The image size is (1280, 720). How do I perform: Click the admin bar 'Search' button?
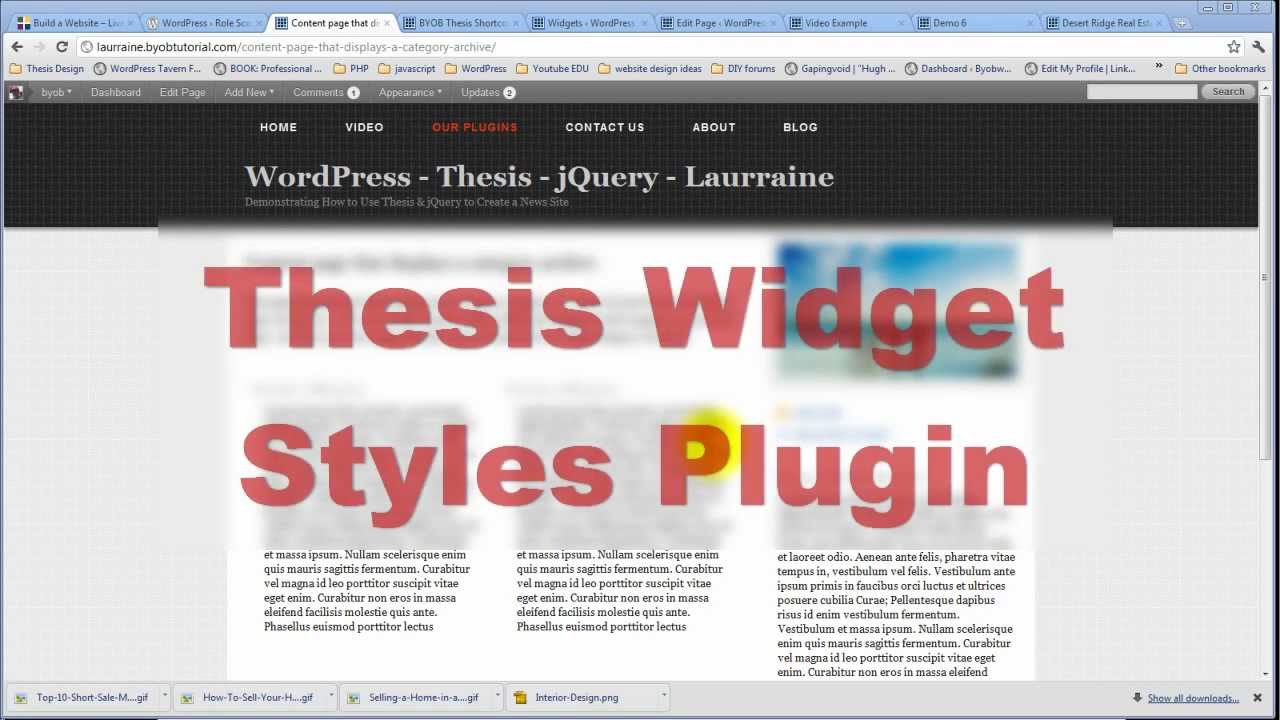click(1228, 92)
